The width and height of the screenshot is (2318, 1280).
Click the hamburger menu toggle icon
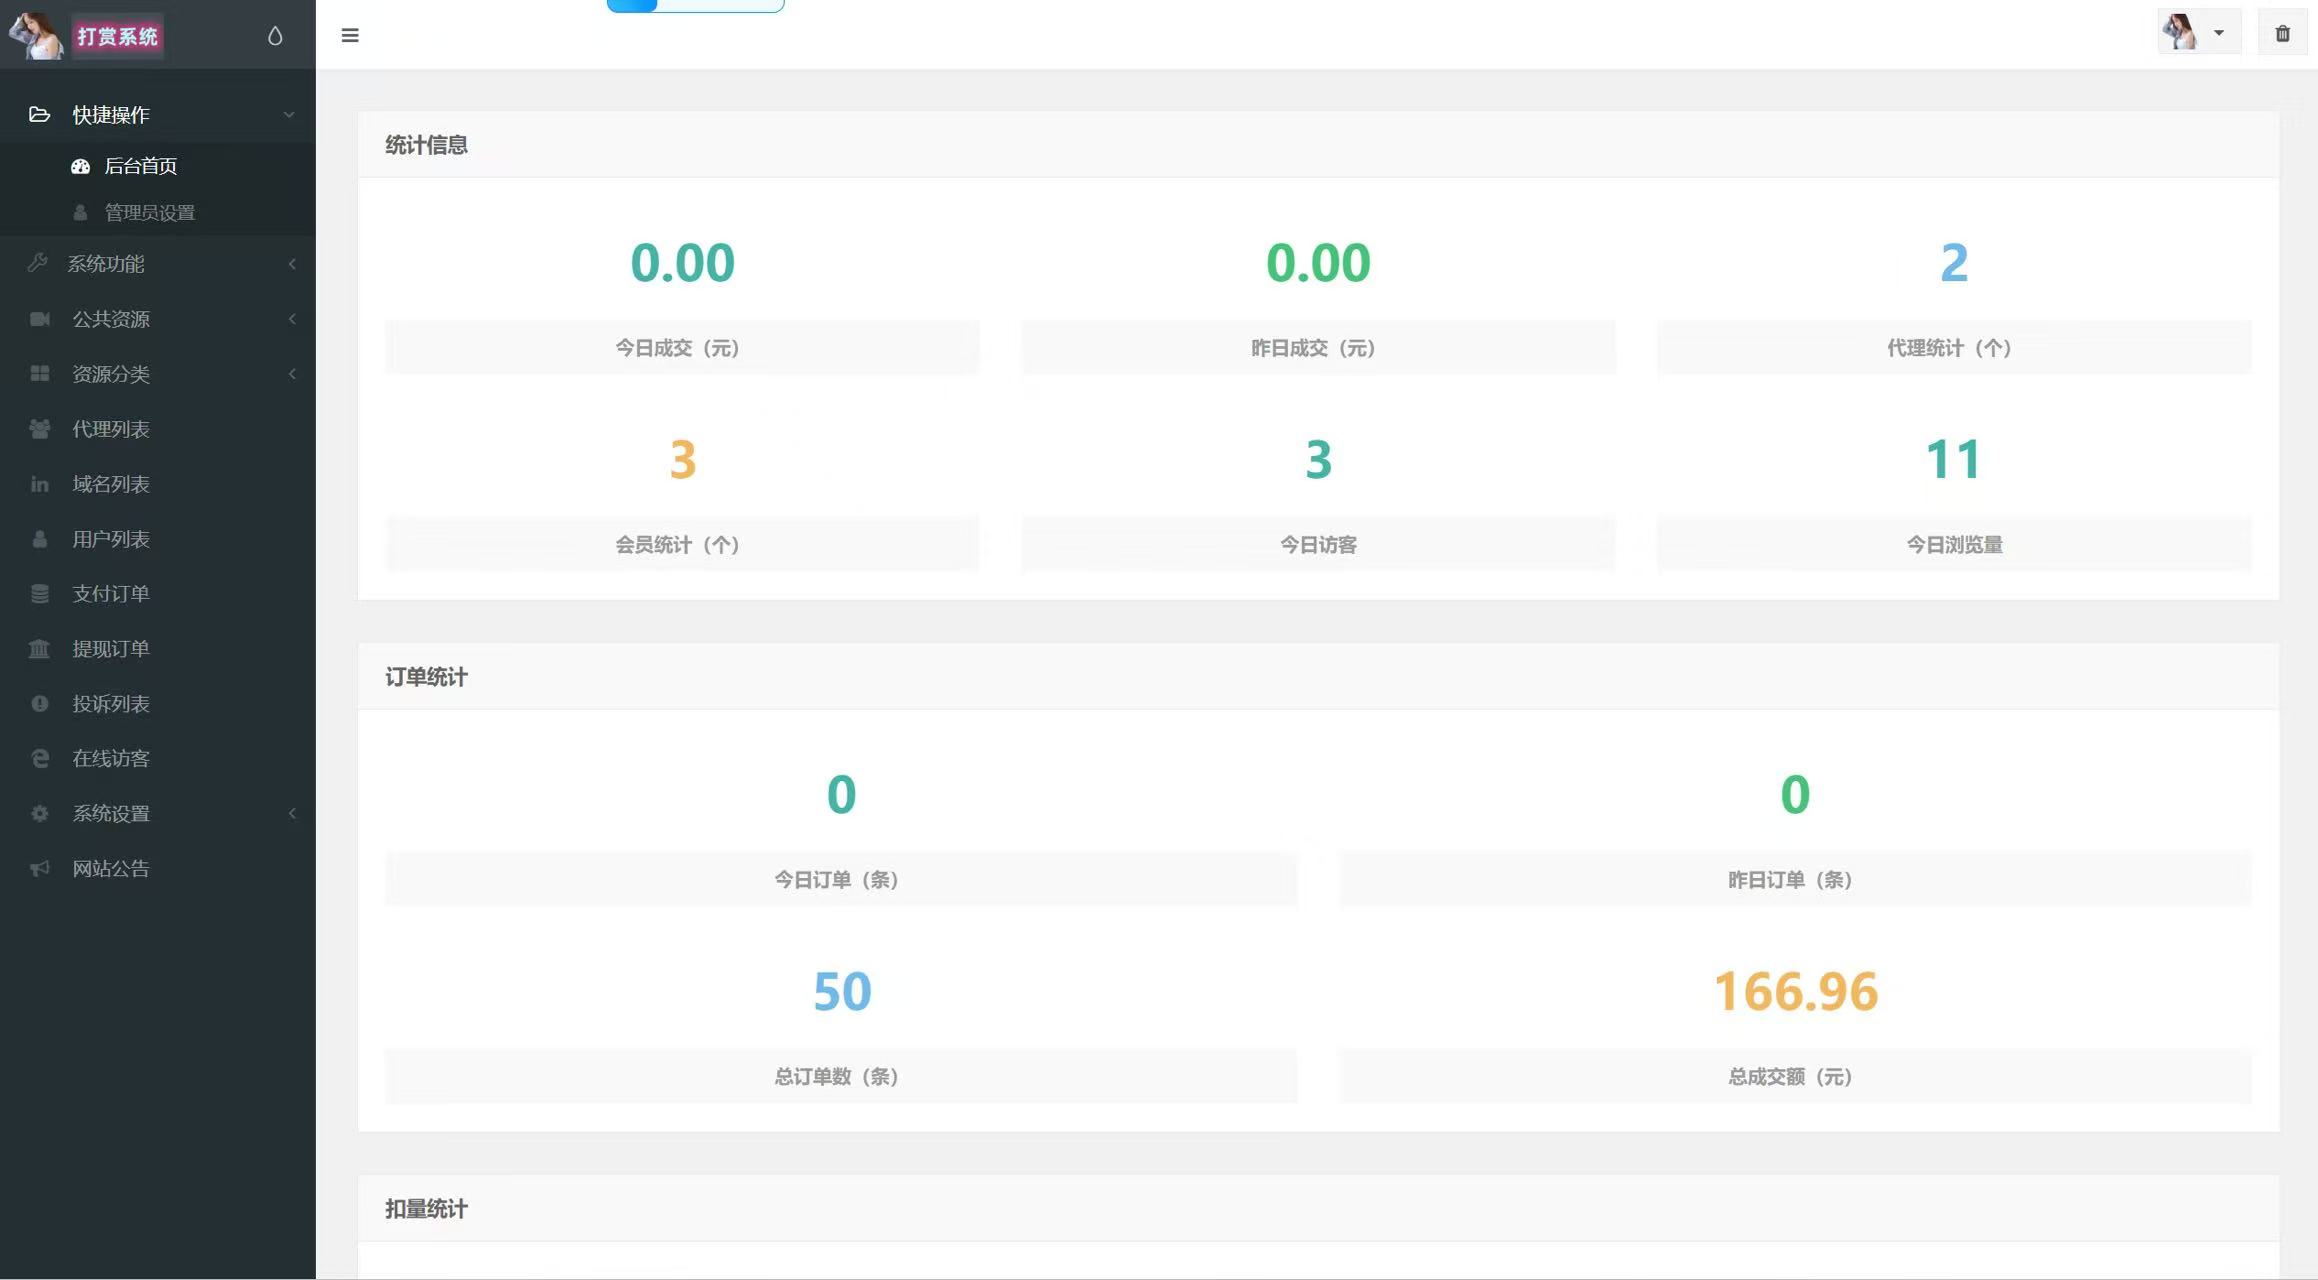tap(350, 35)
